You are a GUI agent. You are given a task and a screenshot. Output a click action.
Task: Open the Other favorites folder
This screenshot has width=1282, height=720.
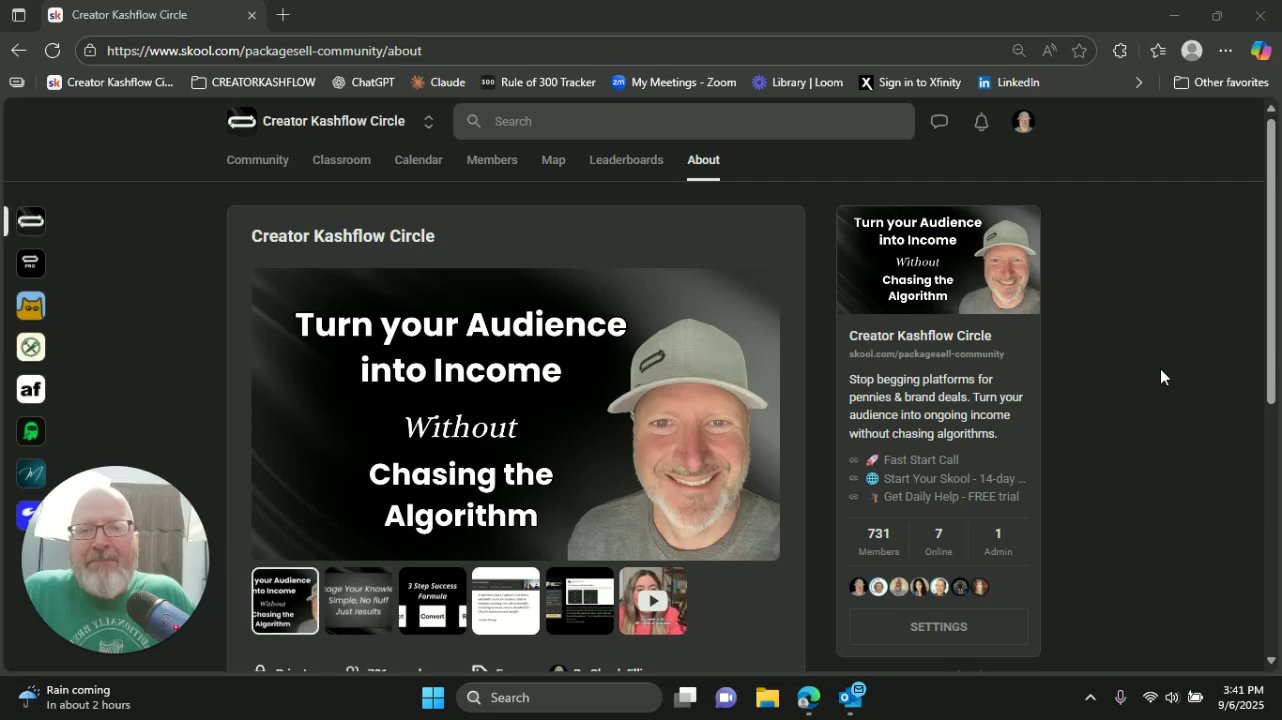click(x=1221, y=83)
